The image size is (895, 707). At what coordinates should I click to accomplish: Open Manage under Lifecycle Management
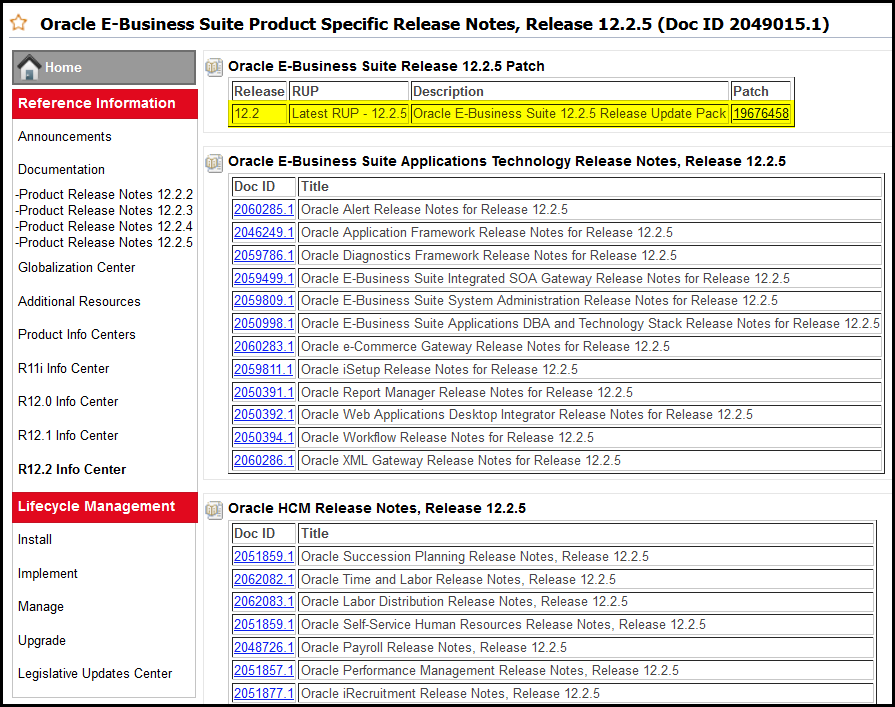41,607
